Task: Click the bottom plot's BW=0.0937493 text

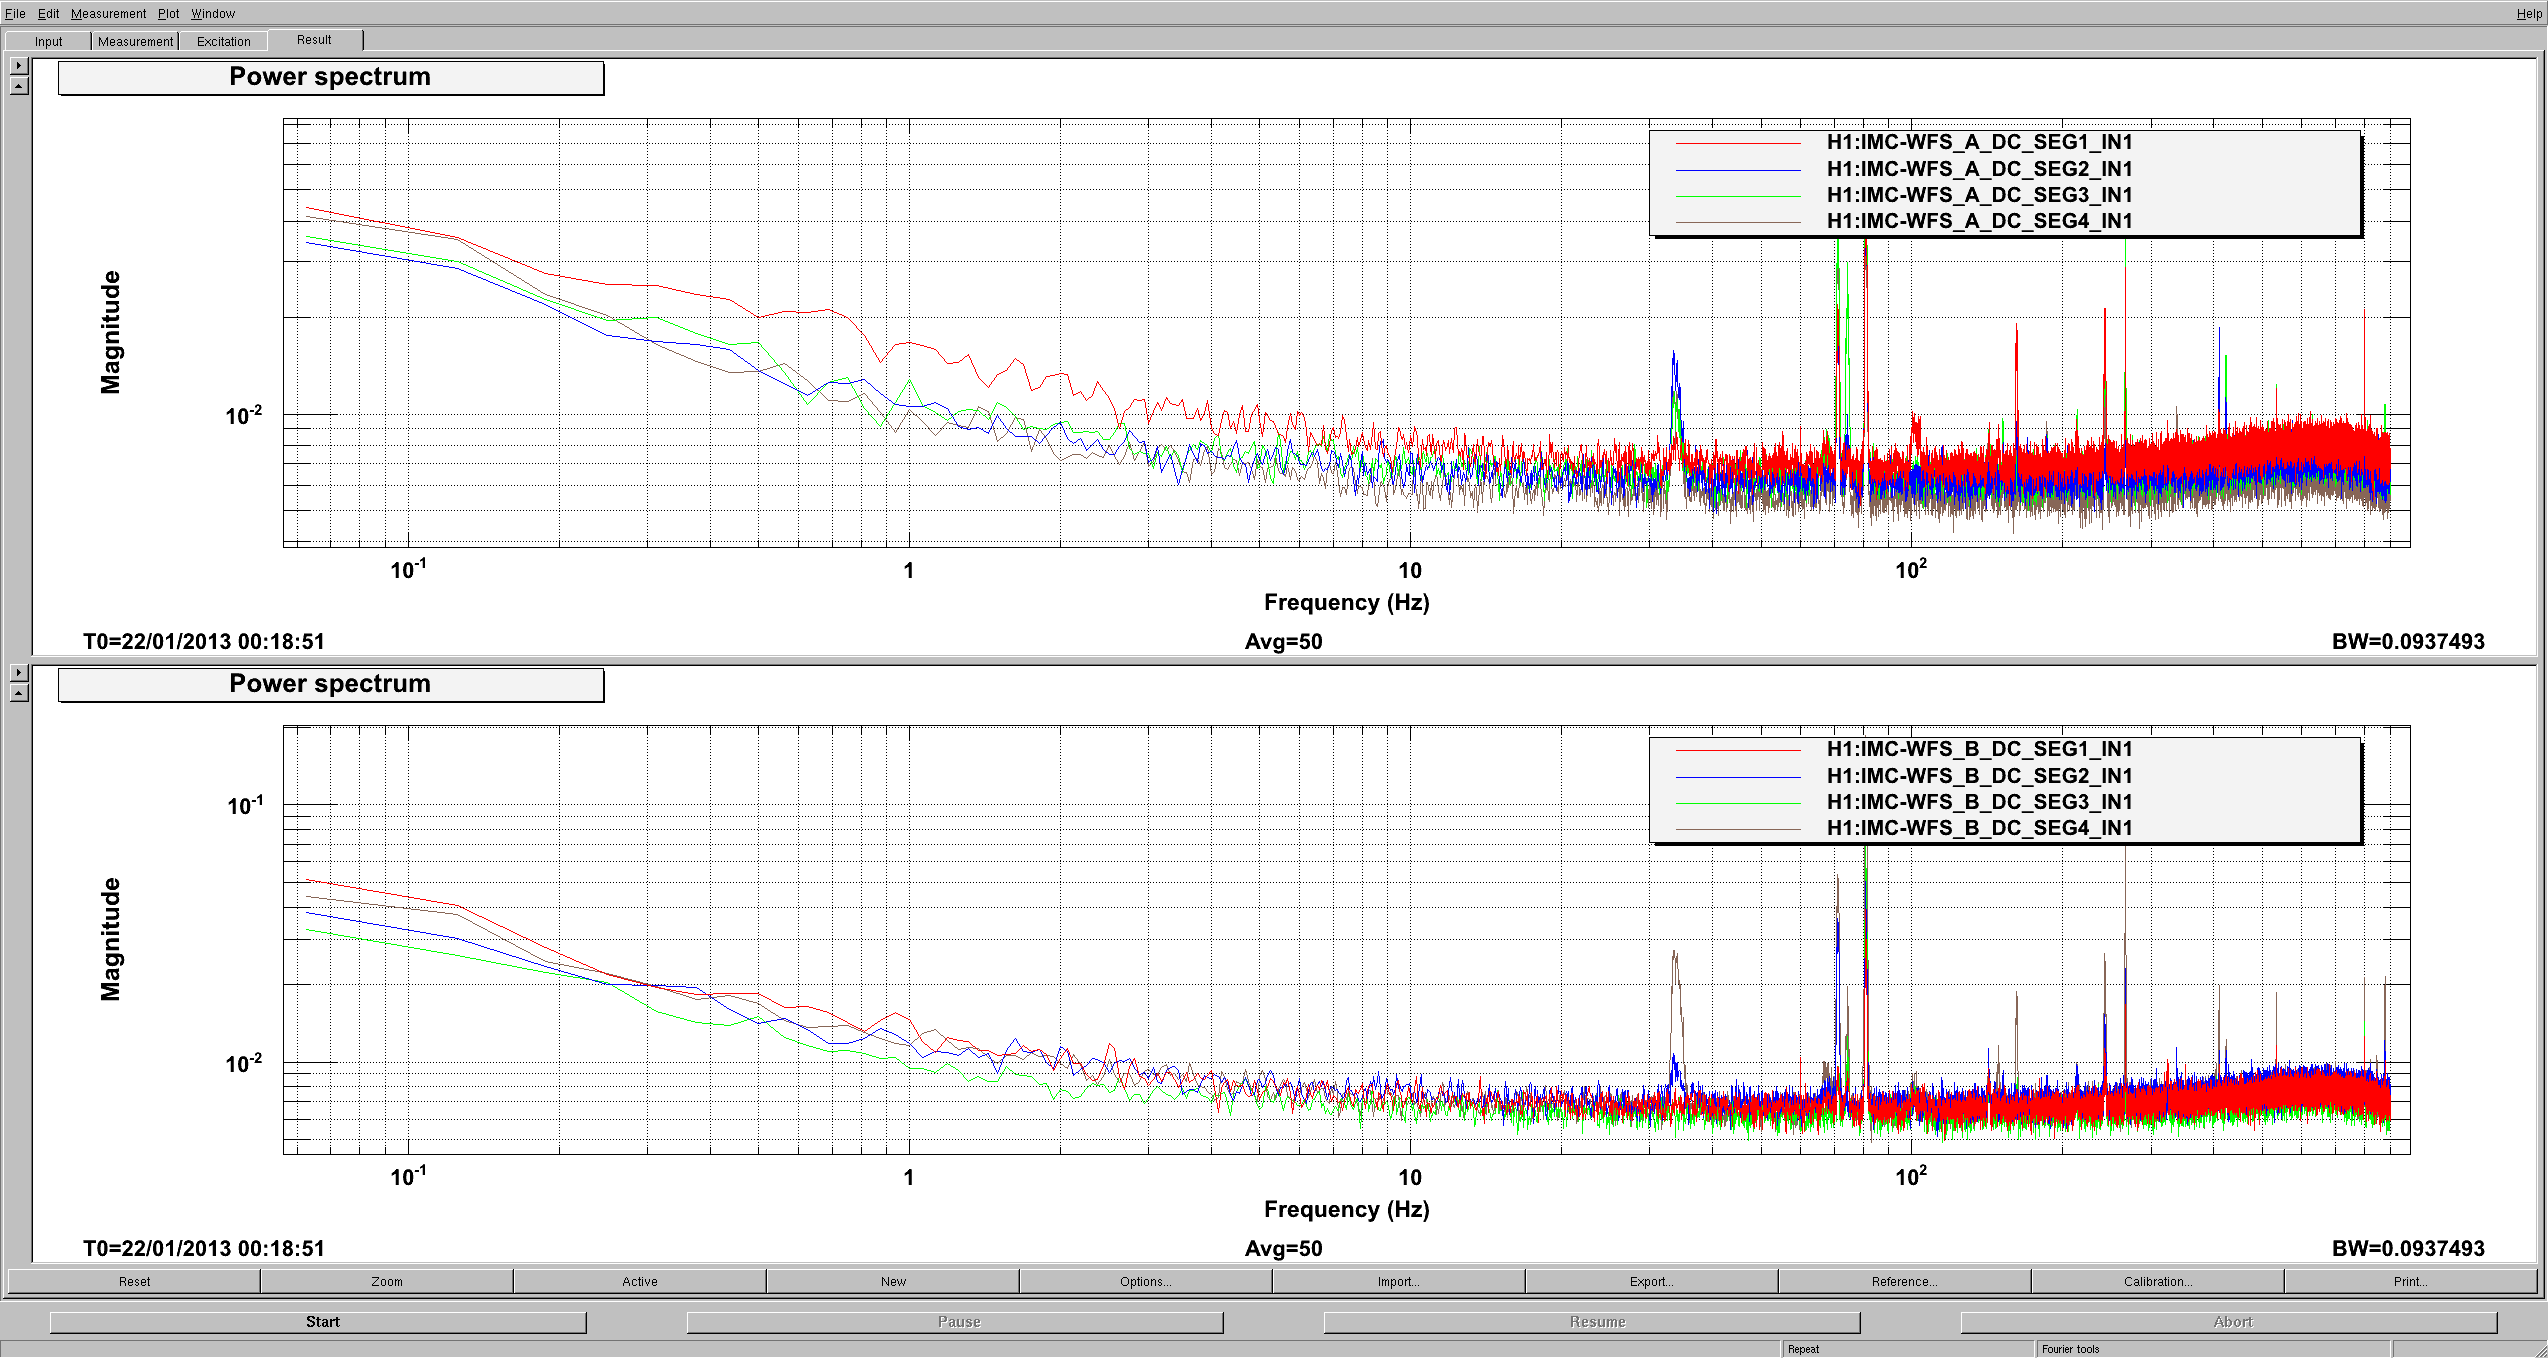Action: pos(2408,1249)
